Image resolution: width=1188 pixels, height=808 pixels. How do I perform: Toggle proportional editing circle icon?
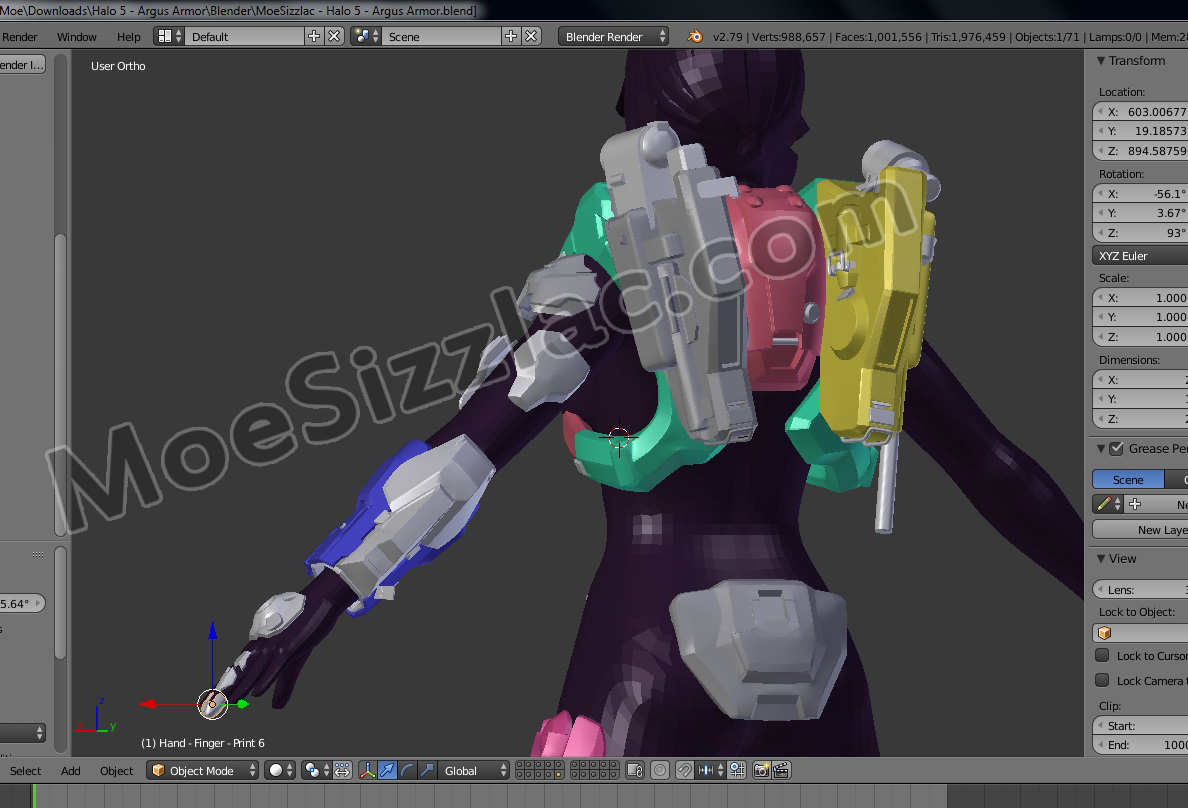click(x=660, y=771)
